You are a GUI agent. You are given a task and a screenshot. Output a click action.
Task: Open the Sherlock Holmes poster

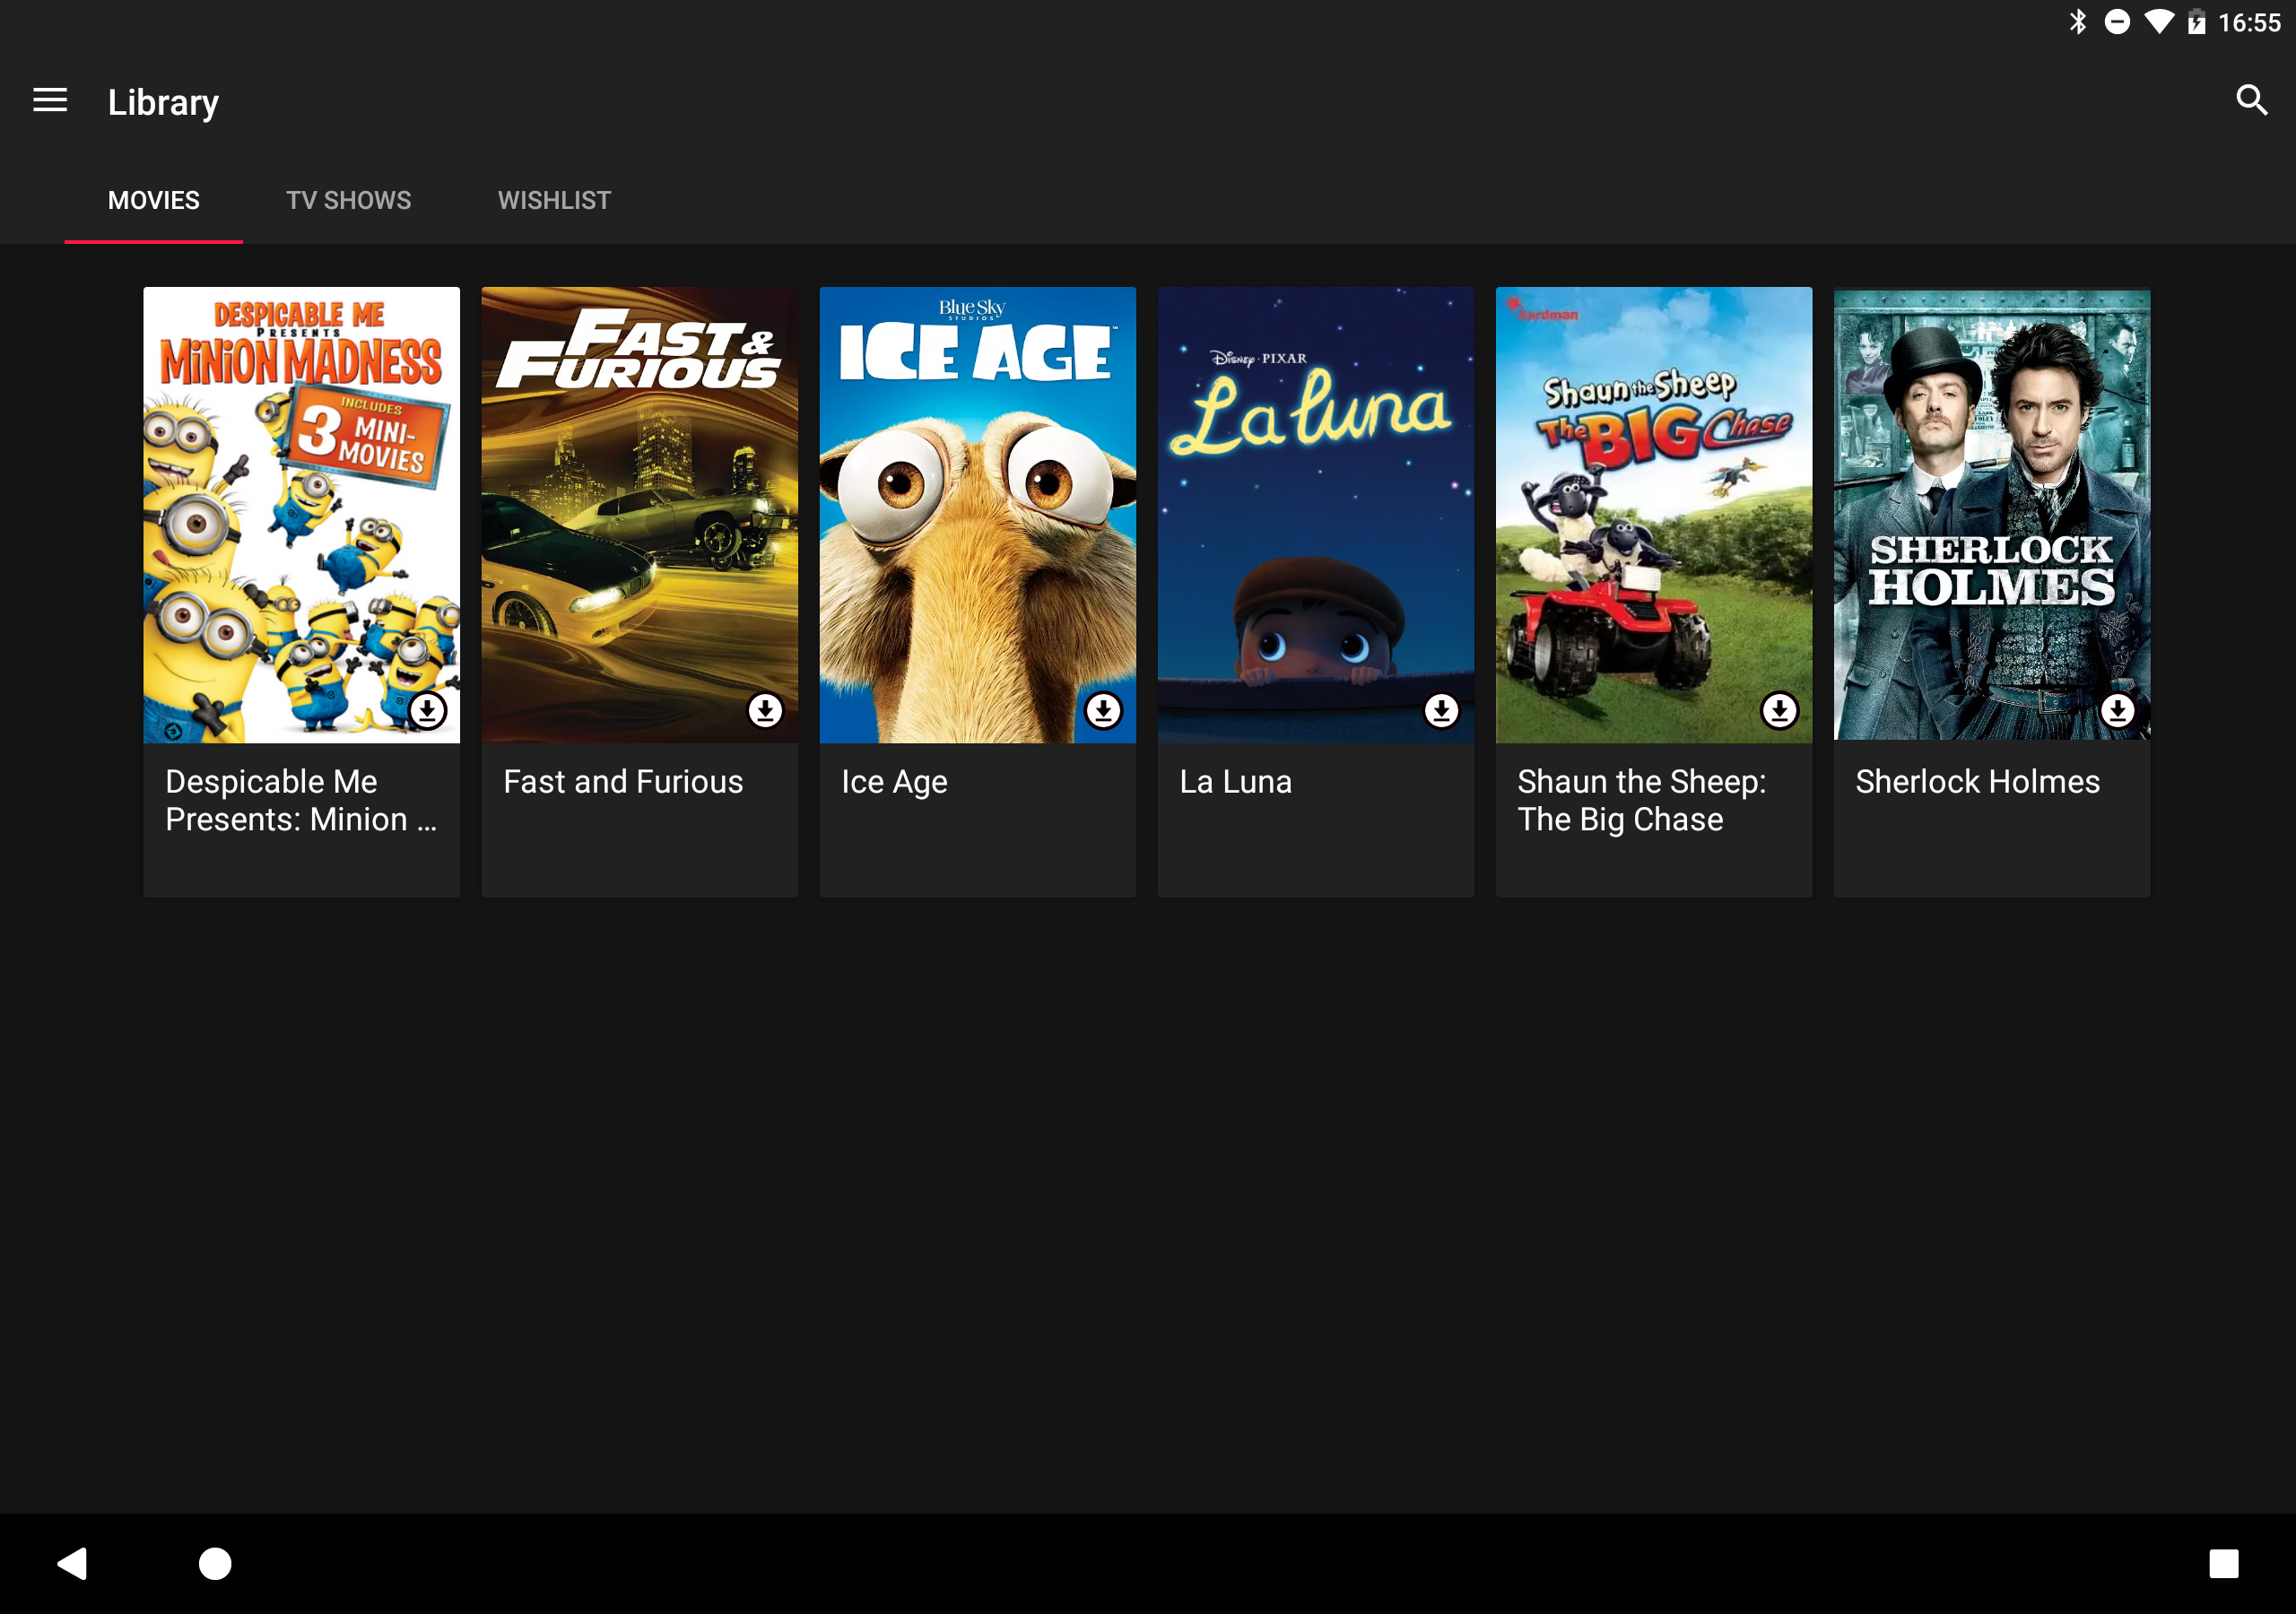point(1992,515)
